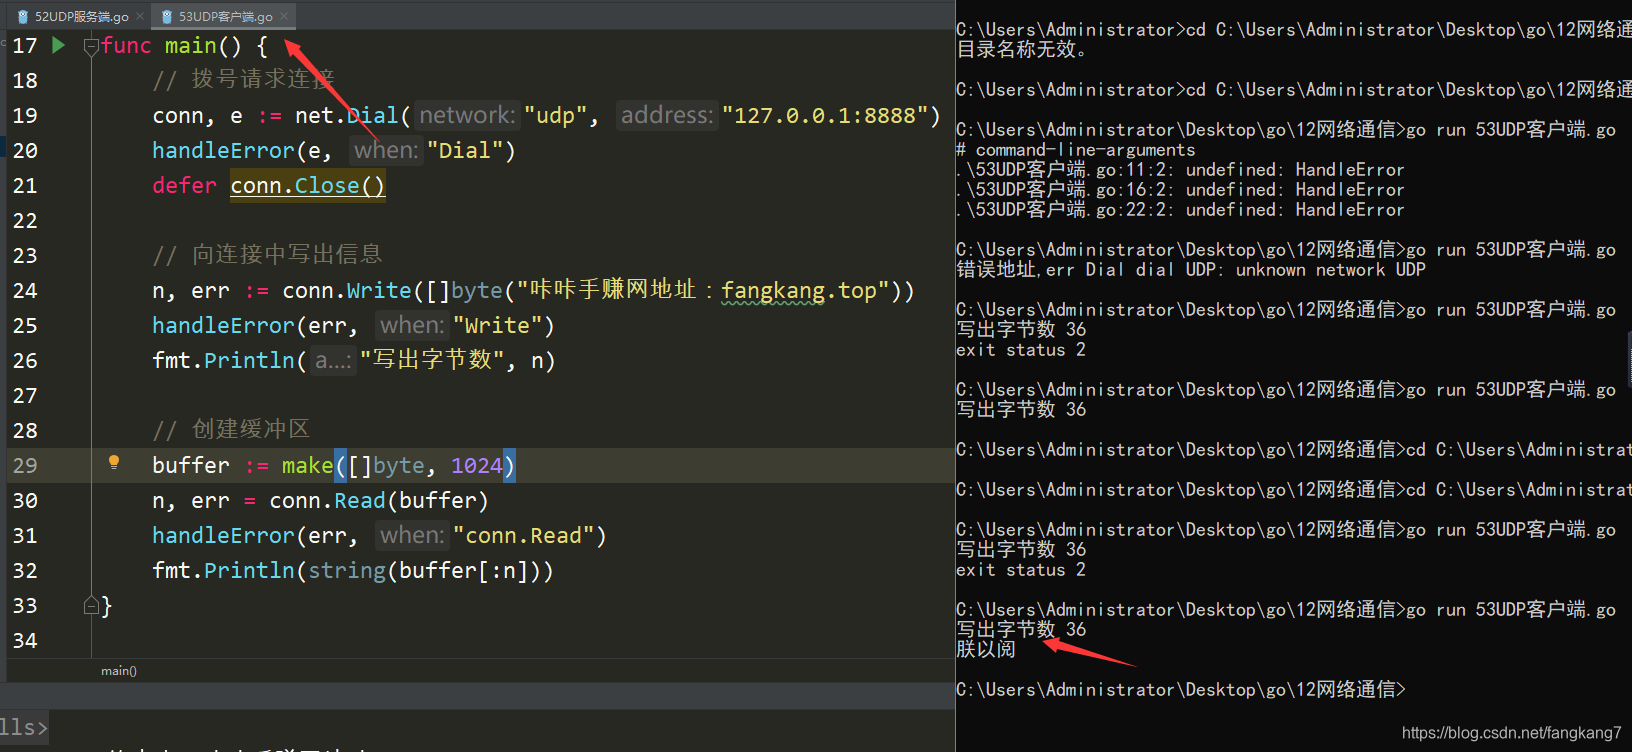Click the 1024 number literal

click(477, 465)
